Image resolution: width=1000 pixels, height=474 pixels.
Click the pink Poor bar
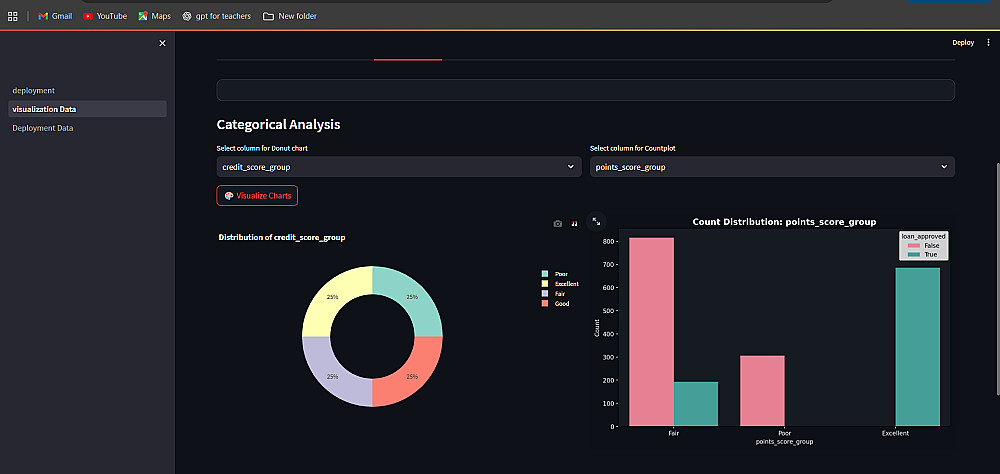762,390
